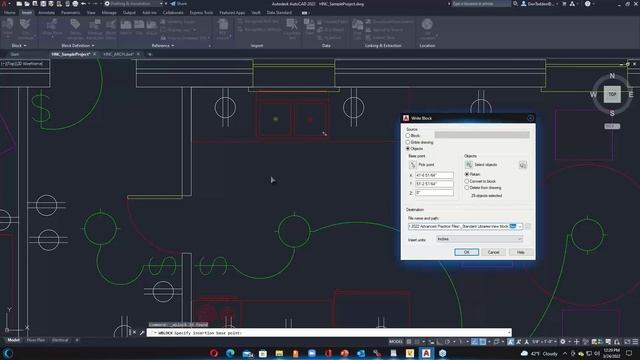Click the browse button beside file path
This screenshot has width=640, height=360.
(x=528, y=227)
